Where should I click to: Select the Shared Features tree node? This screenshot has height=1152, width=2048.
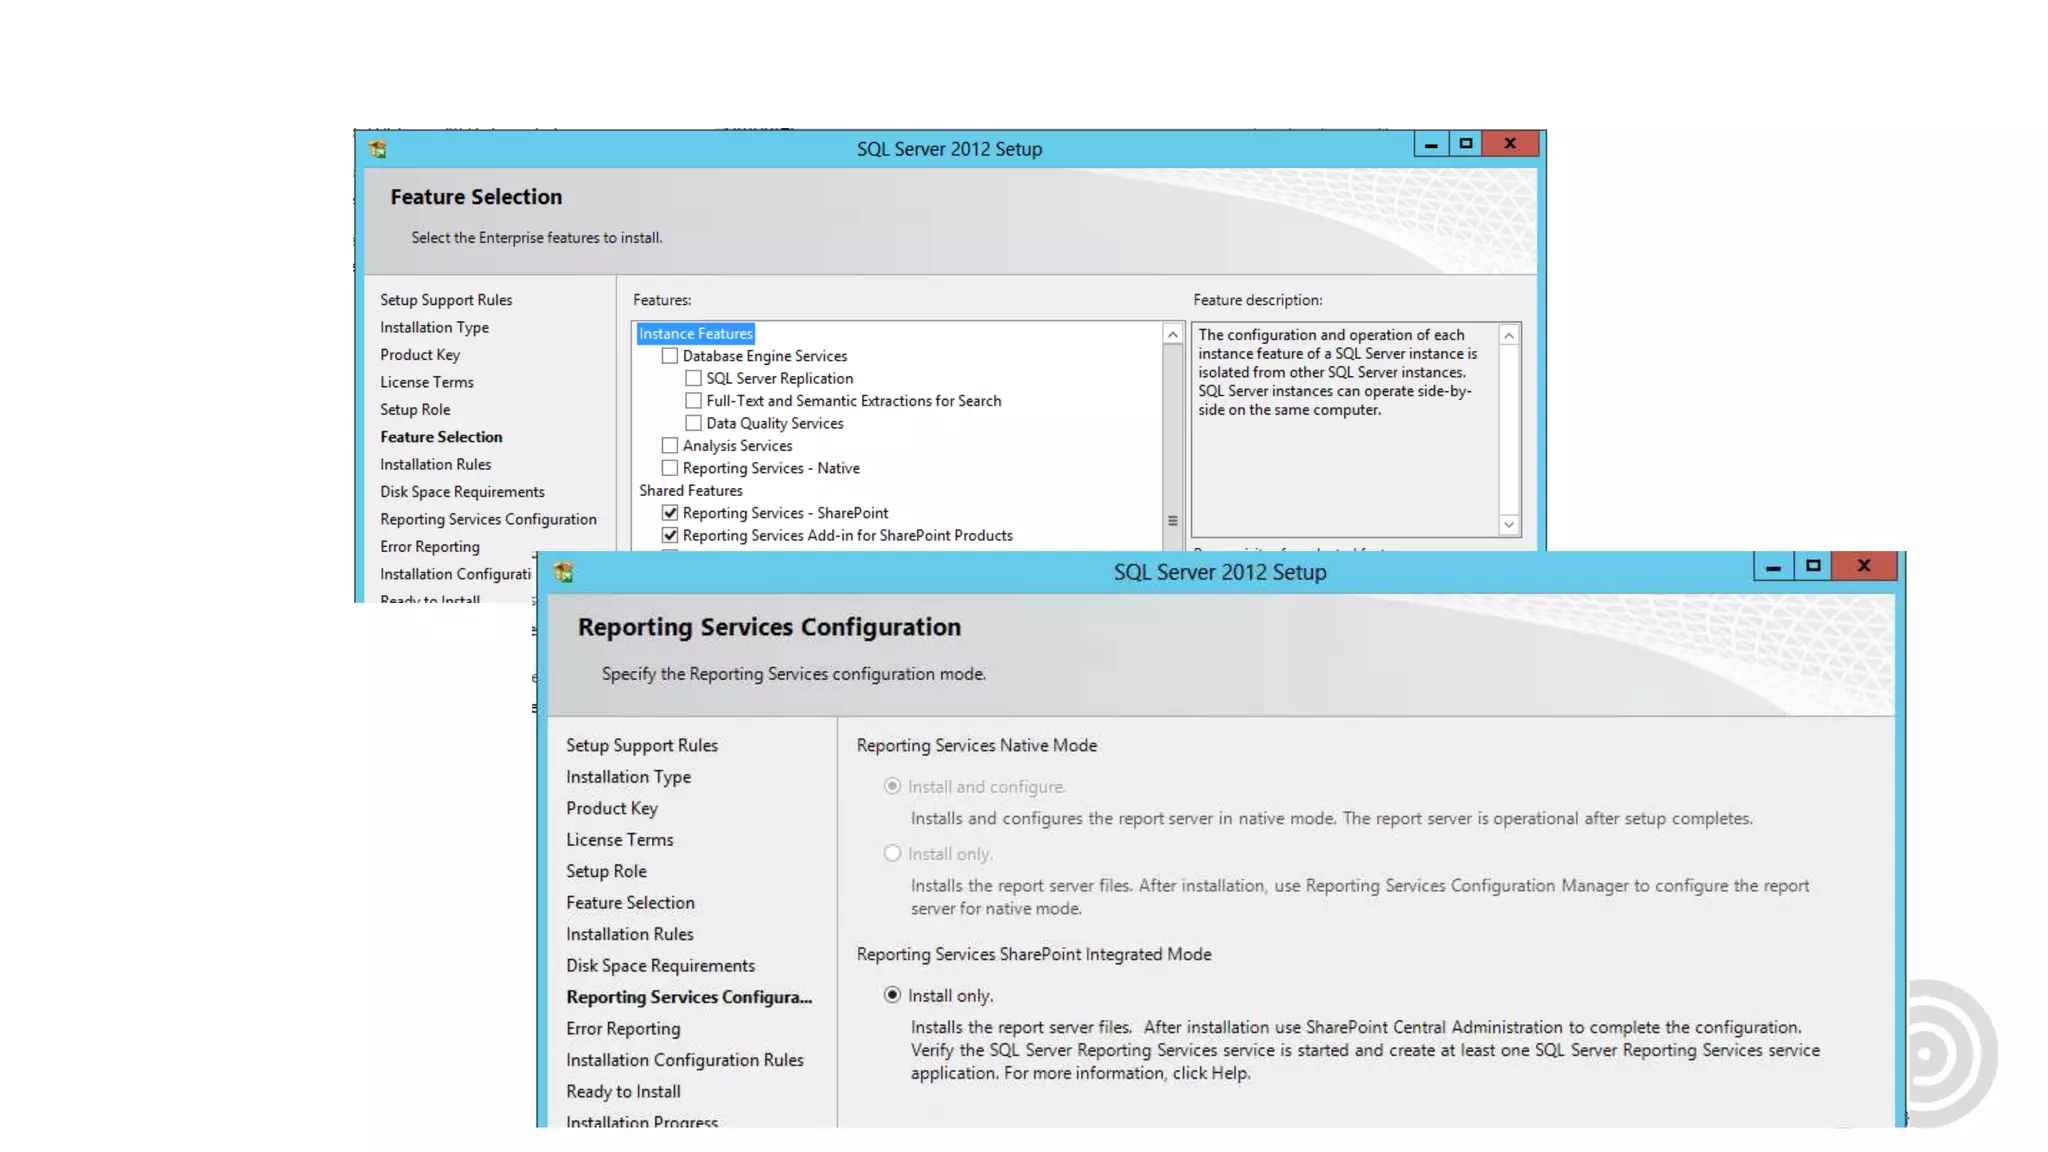(x=690, y=491)
